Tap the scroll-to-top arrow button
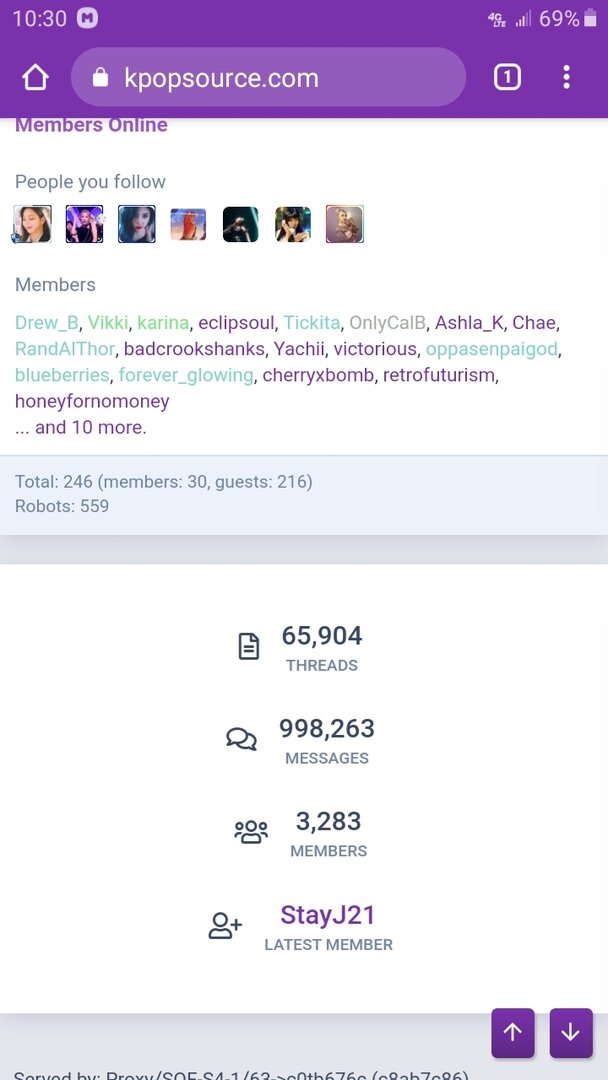The image size is (608, 1080). coord(512,1032)
